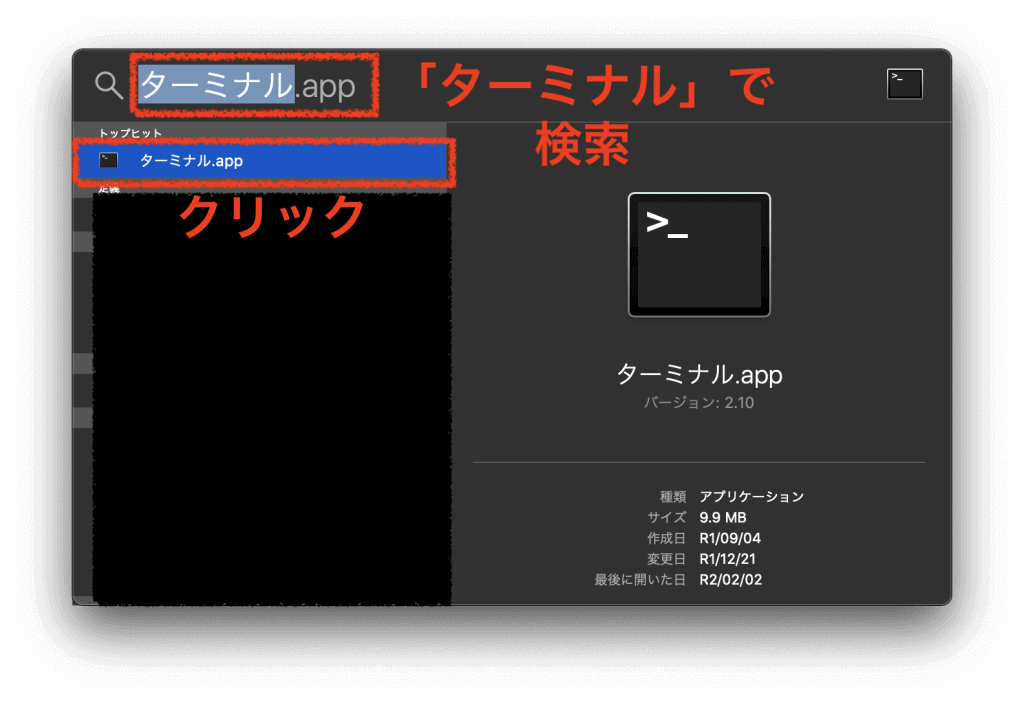Click the Spotlight magnifying glass icon
Image resolution: width=1024 pixels, height=701 pixels.
108,86
